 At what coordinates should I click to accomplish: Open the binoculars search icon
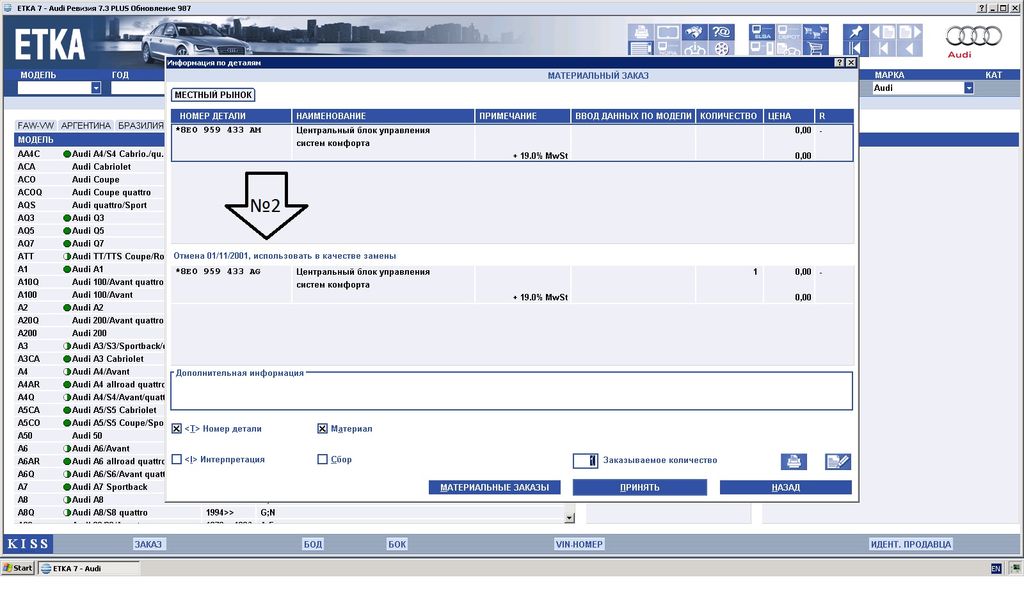(695, 32)
